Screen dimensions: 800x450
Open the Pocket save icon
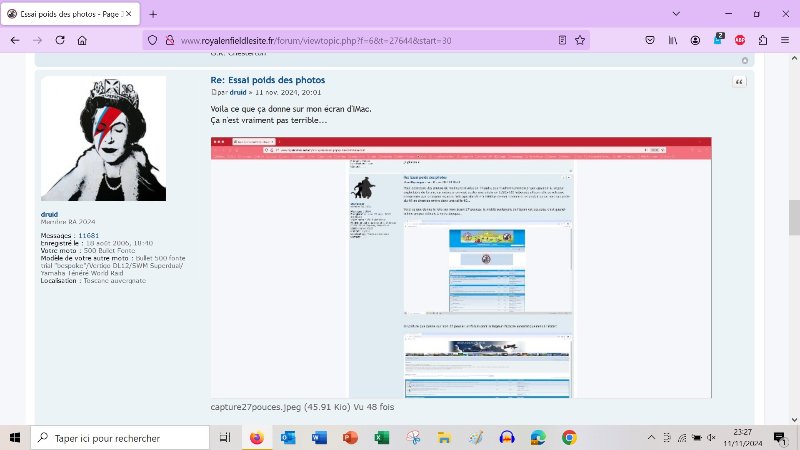[x=649, y=40]
